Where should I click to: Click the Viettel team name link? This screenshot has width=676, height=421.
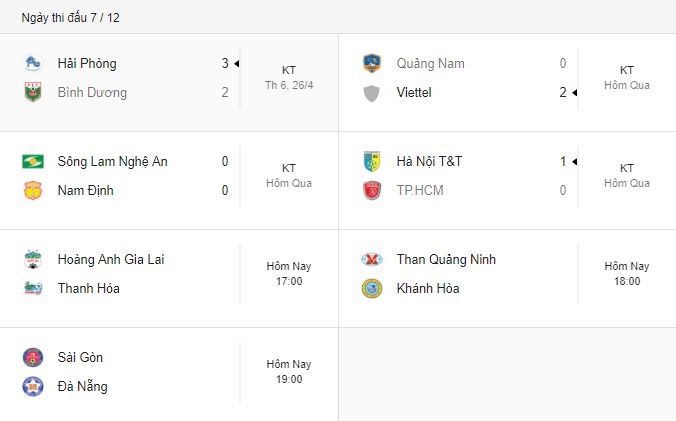point(414,92)
